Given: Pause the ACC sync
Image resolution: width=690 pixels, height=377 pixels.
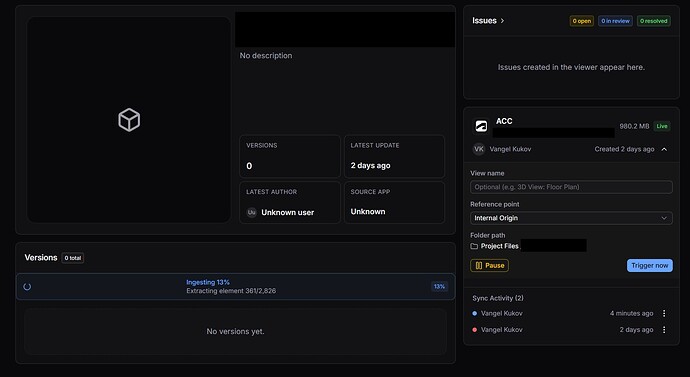Looking at the screenshot, I should [x=489, y=266].
